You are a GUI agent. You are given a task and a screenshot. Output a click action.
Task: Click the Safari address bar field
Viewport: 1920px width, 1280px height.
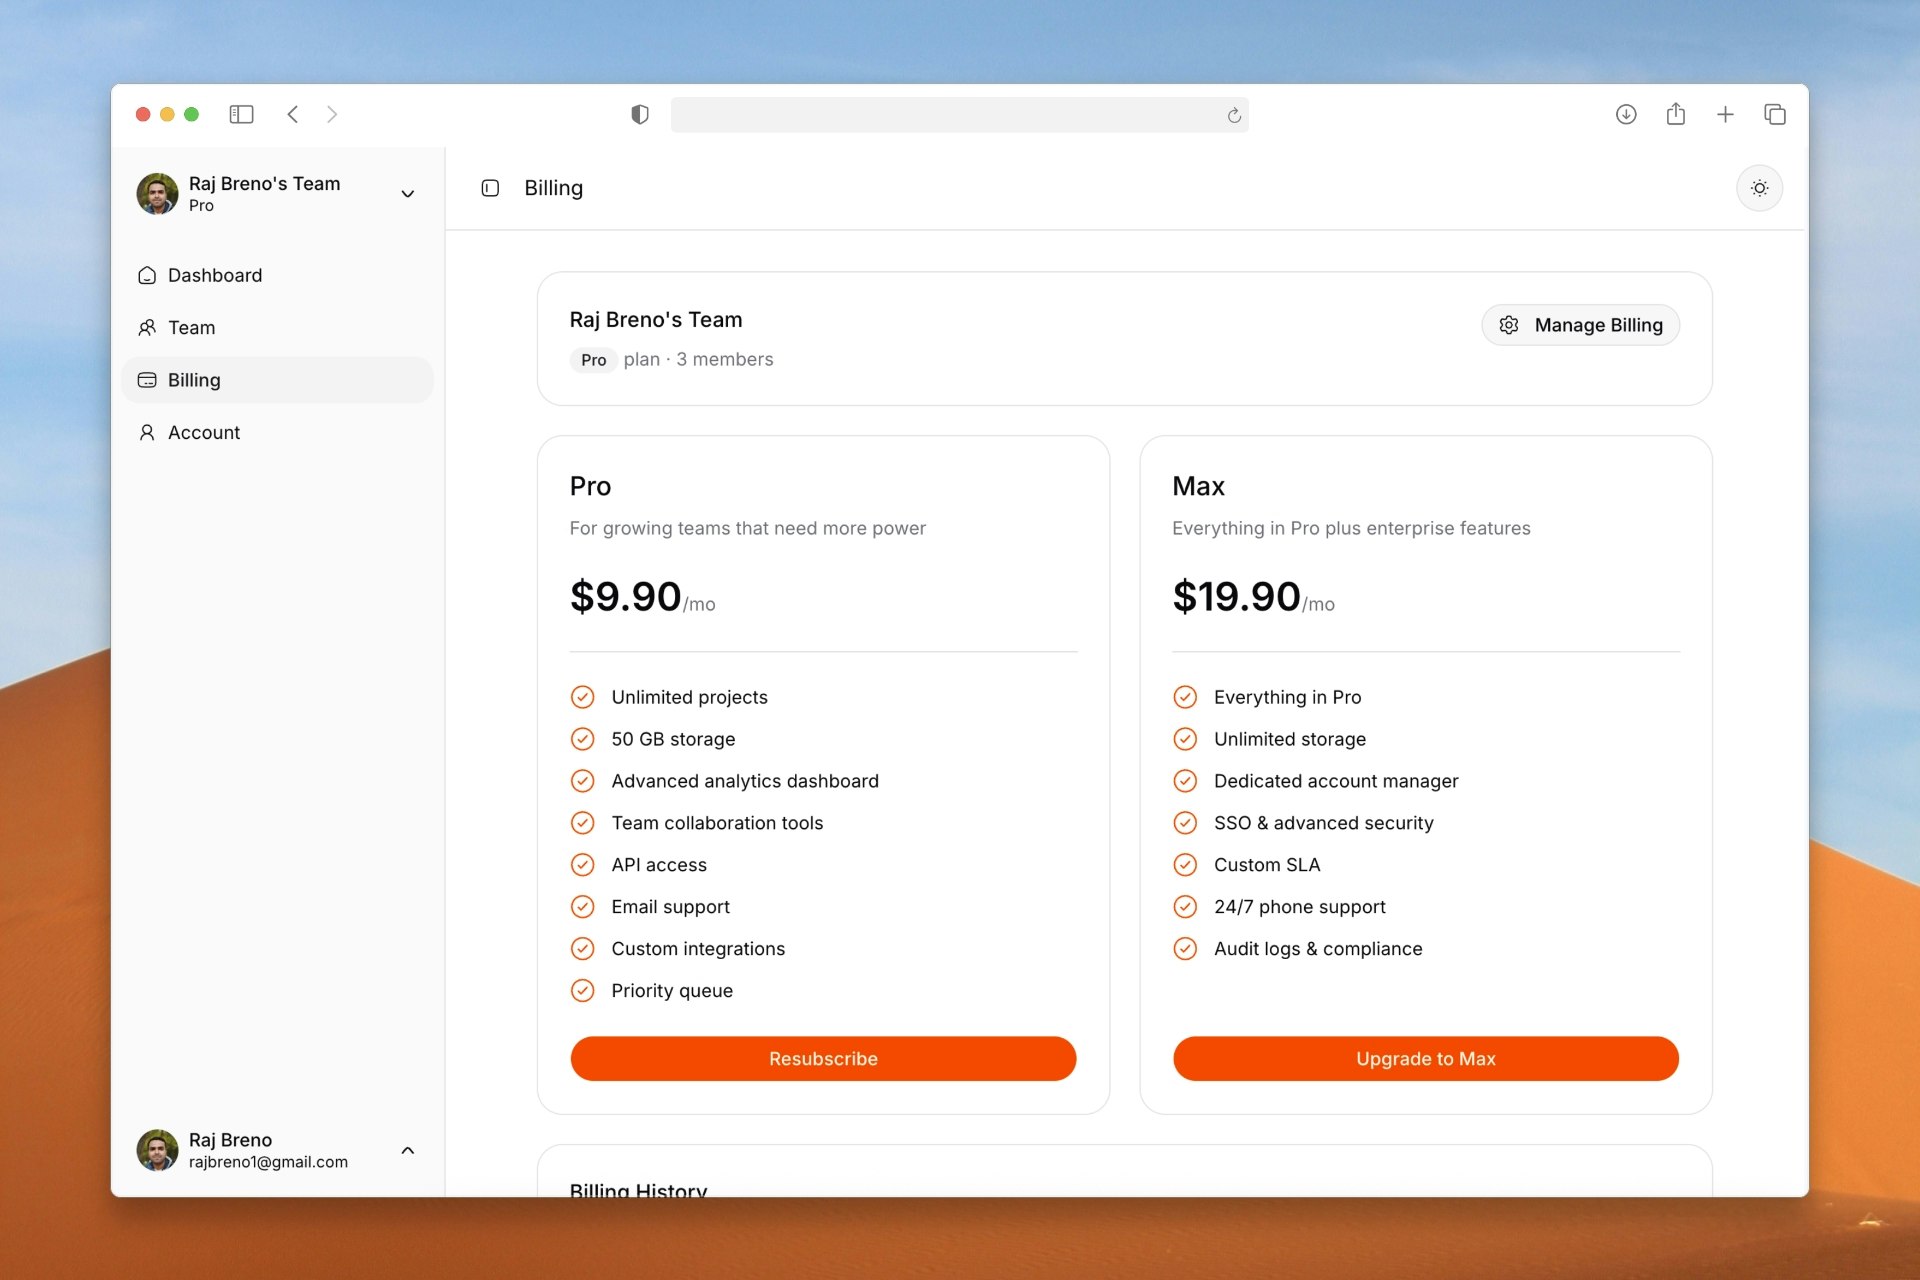pos(945,115)
